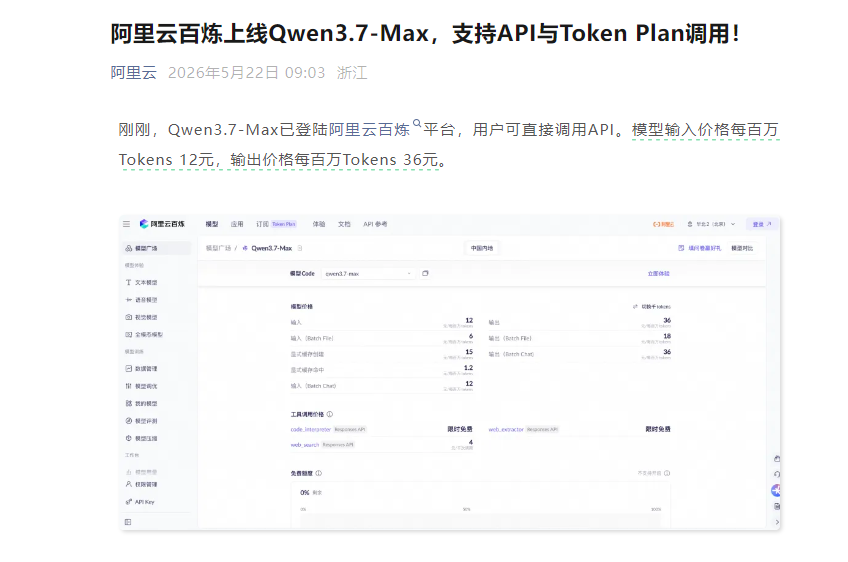
Task: Open the web_search tool link
Action: 305,445
